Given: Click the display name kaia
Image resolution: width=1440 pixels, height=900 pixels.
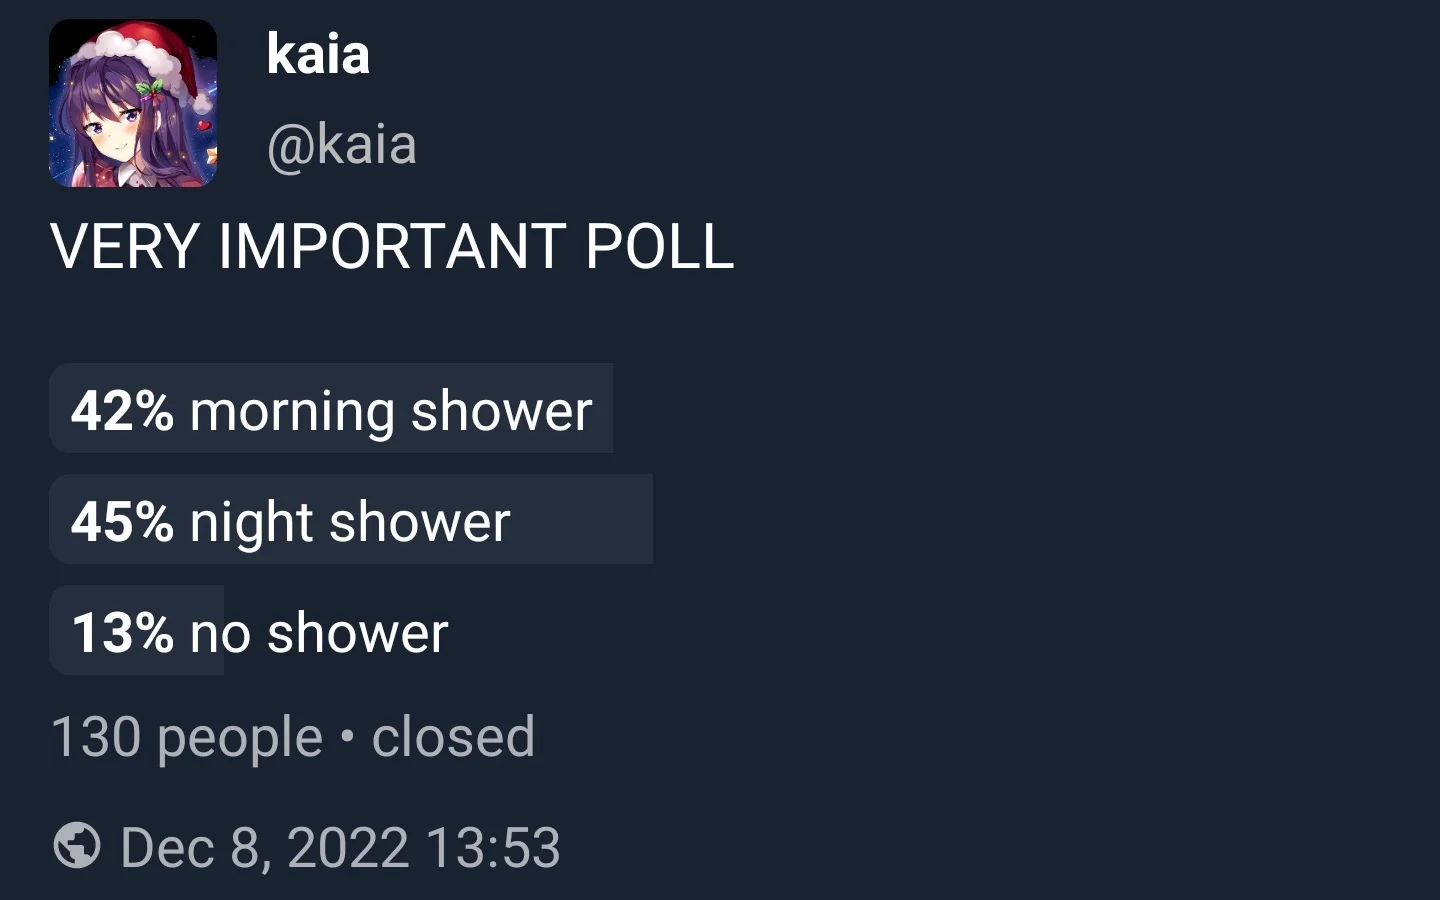Looking at the screenshot, I should tap(318, 54).
